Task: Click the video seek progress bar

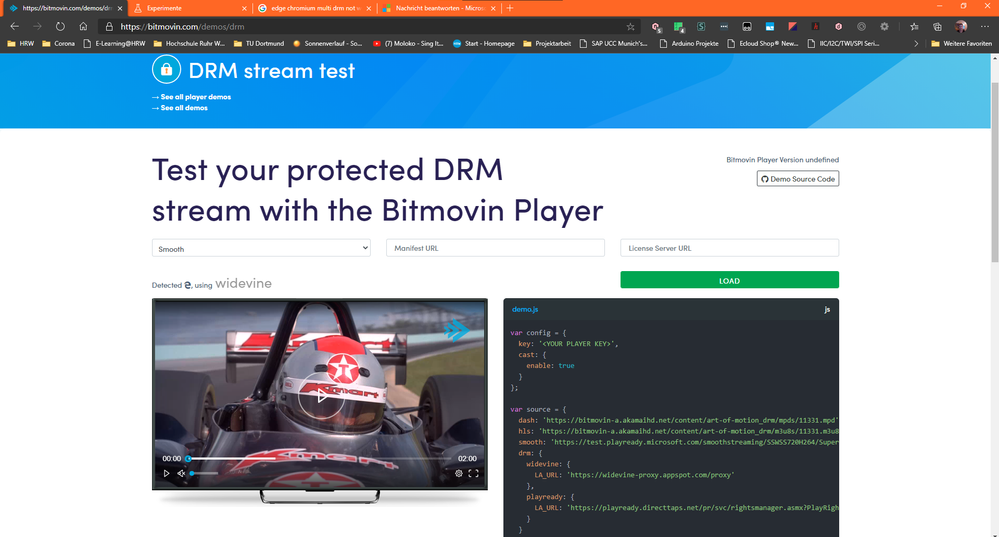Action: 320,458
